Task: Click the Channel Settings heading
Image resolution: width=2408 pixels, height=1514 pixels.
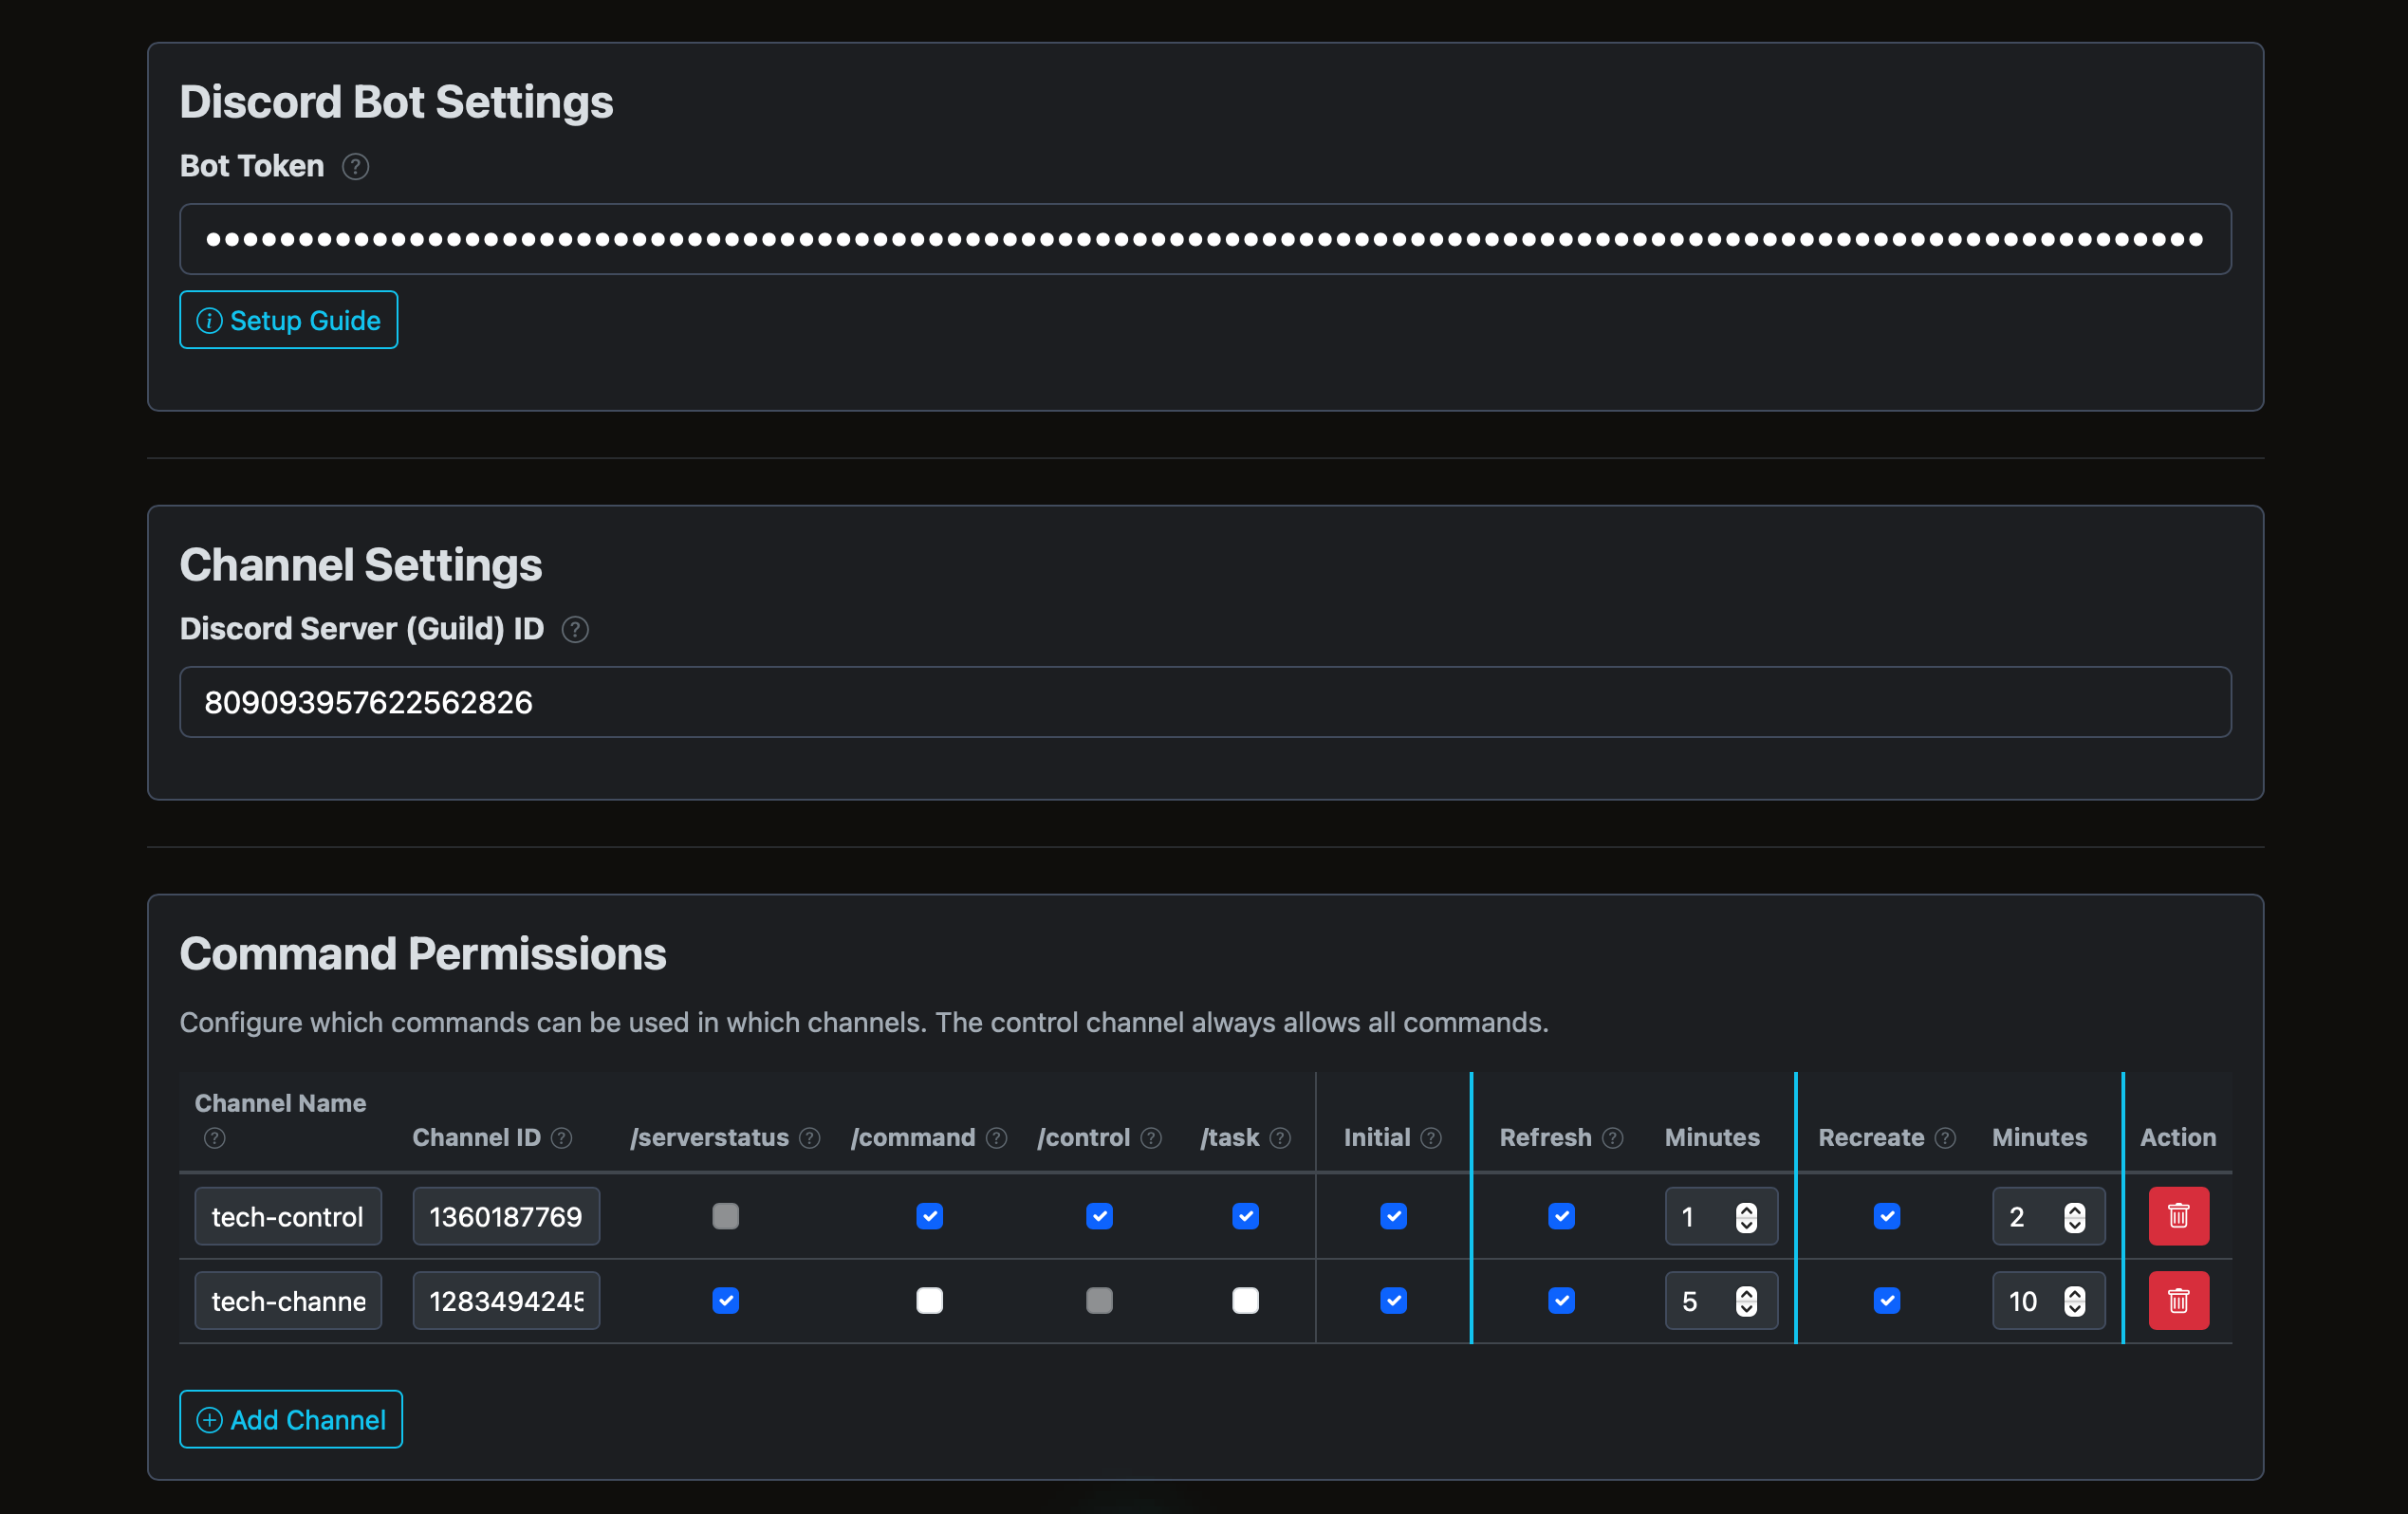Action: (361, 565)
